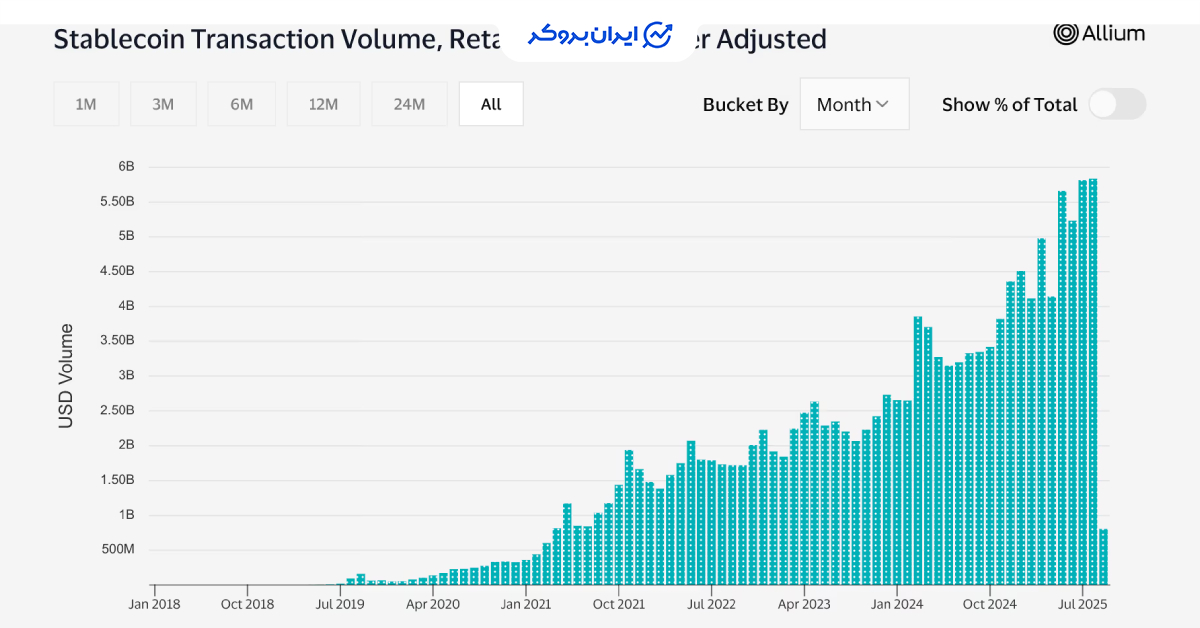Toggle the Show % of Total switch
Screen dimensions: 1200x628
pyautogui.click(x=1116, y=104)
